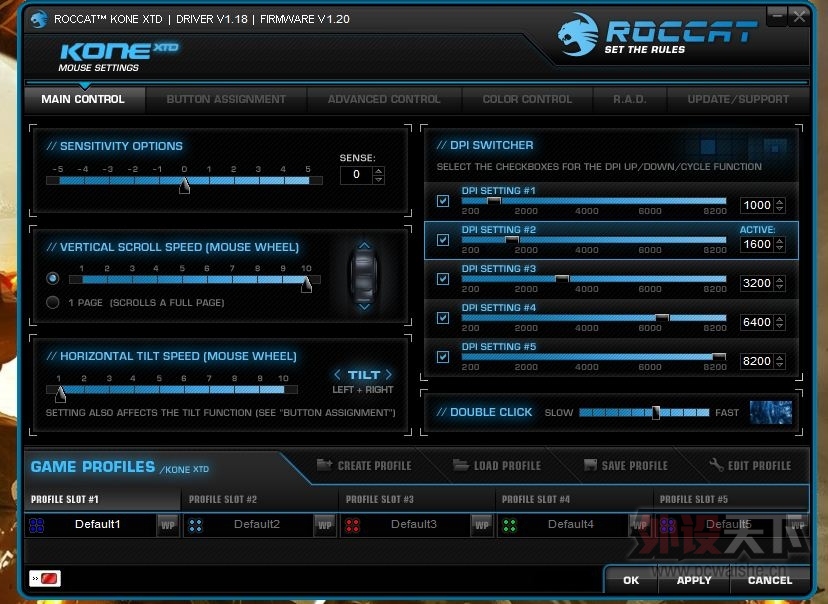Viewport: 828px width, 604px height.
Task: Minimize the ROCCAT driver window
Action: 777,17
